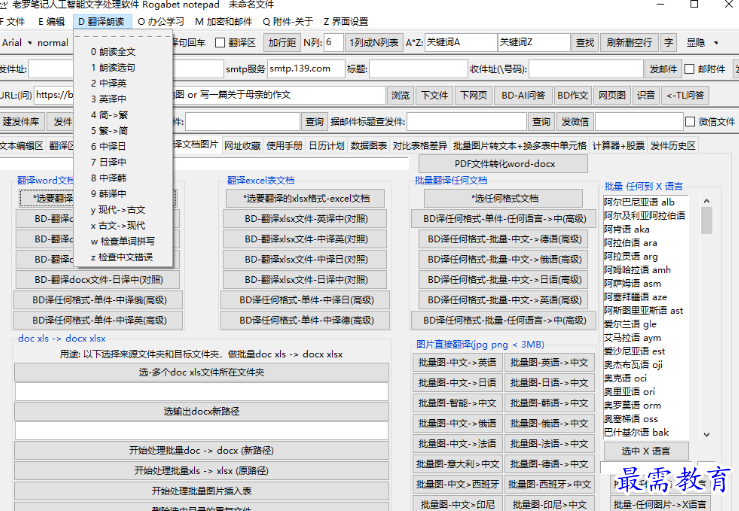Click the 选中 X 语言 button
This screenshot has height=511, width=739.
pos(646,451)
